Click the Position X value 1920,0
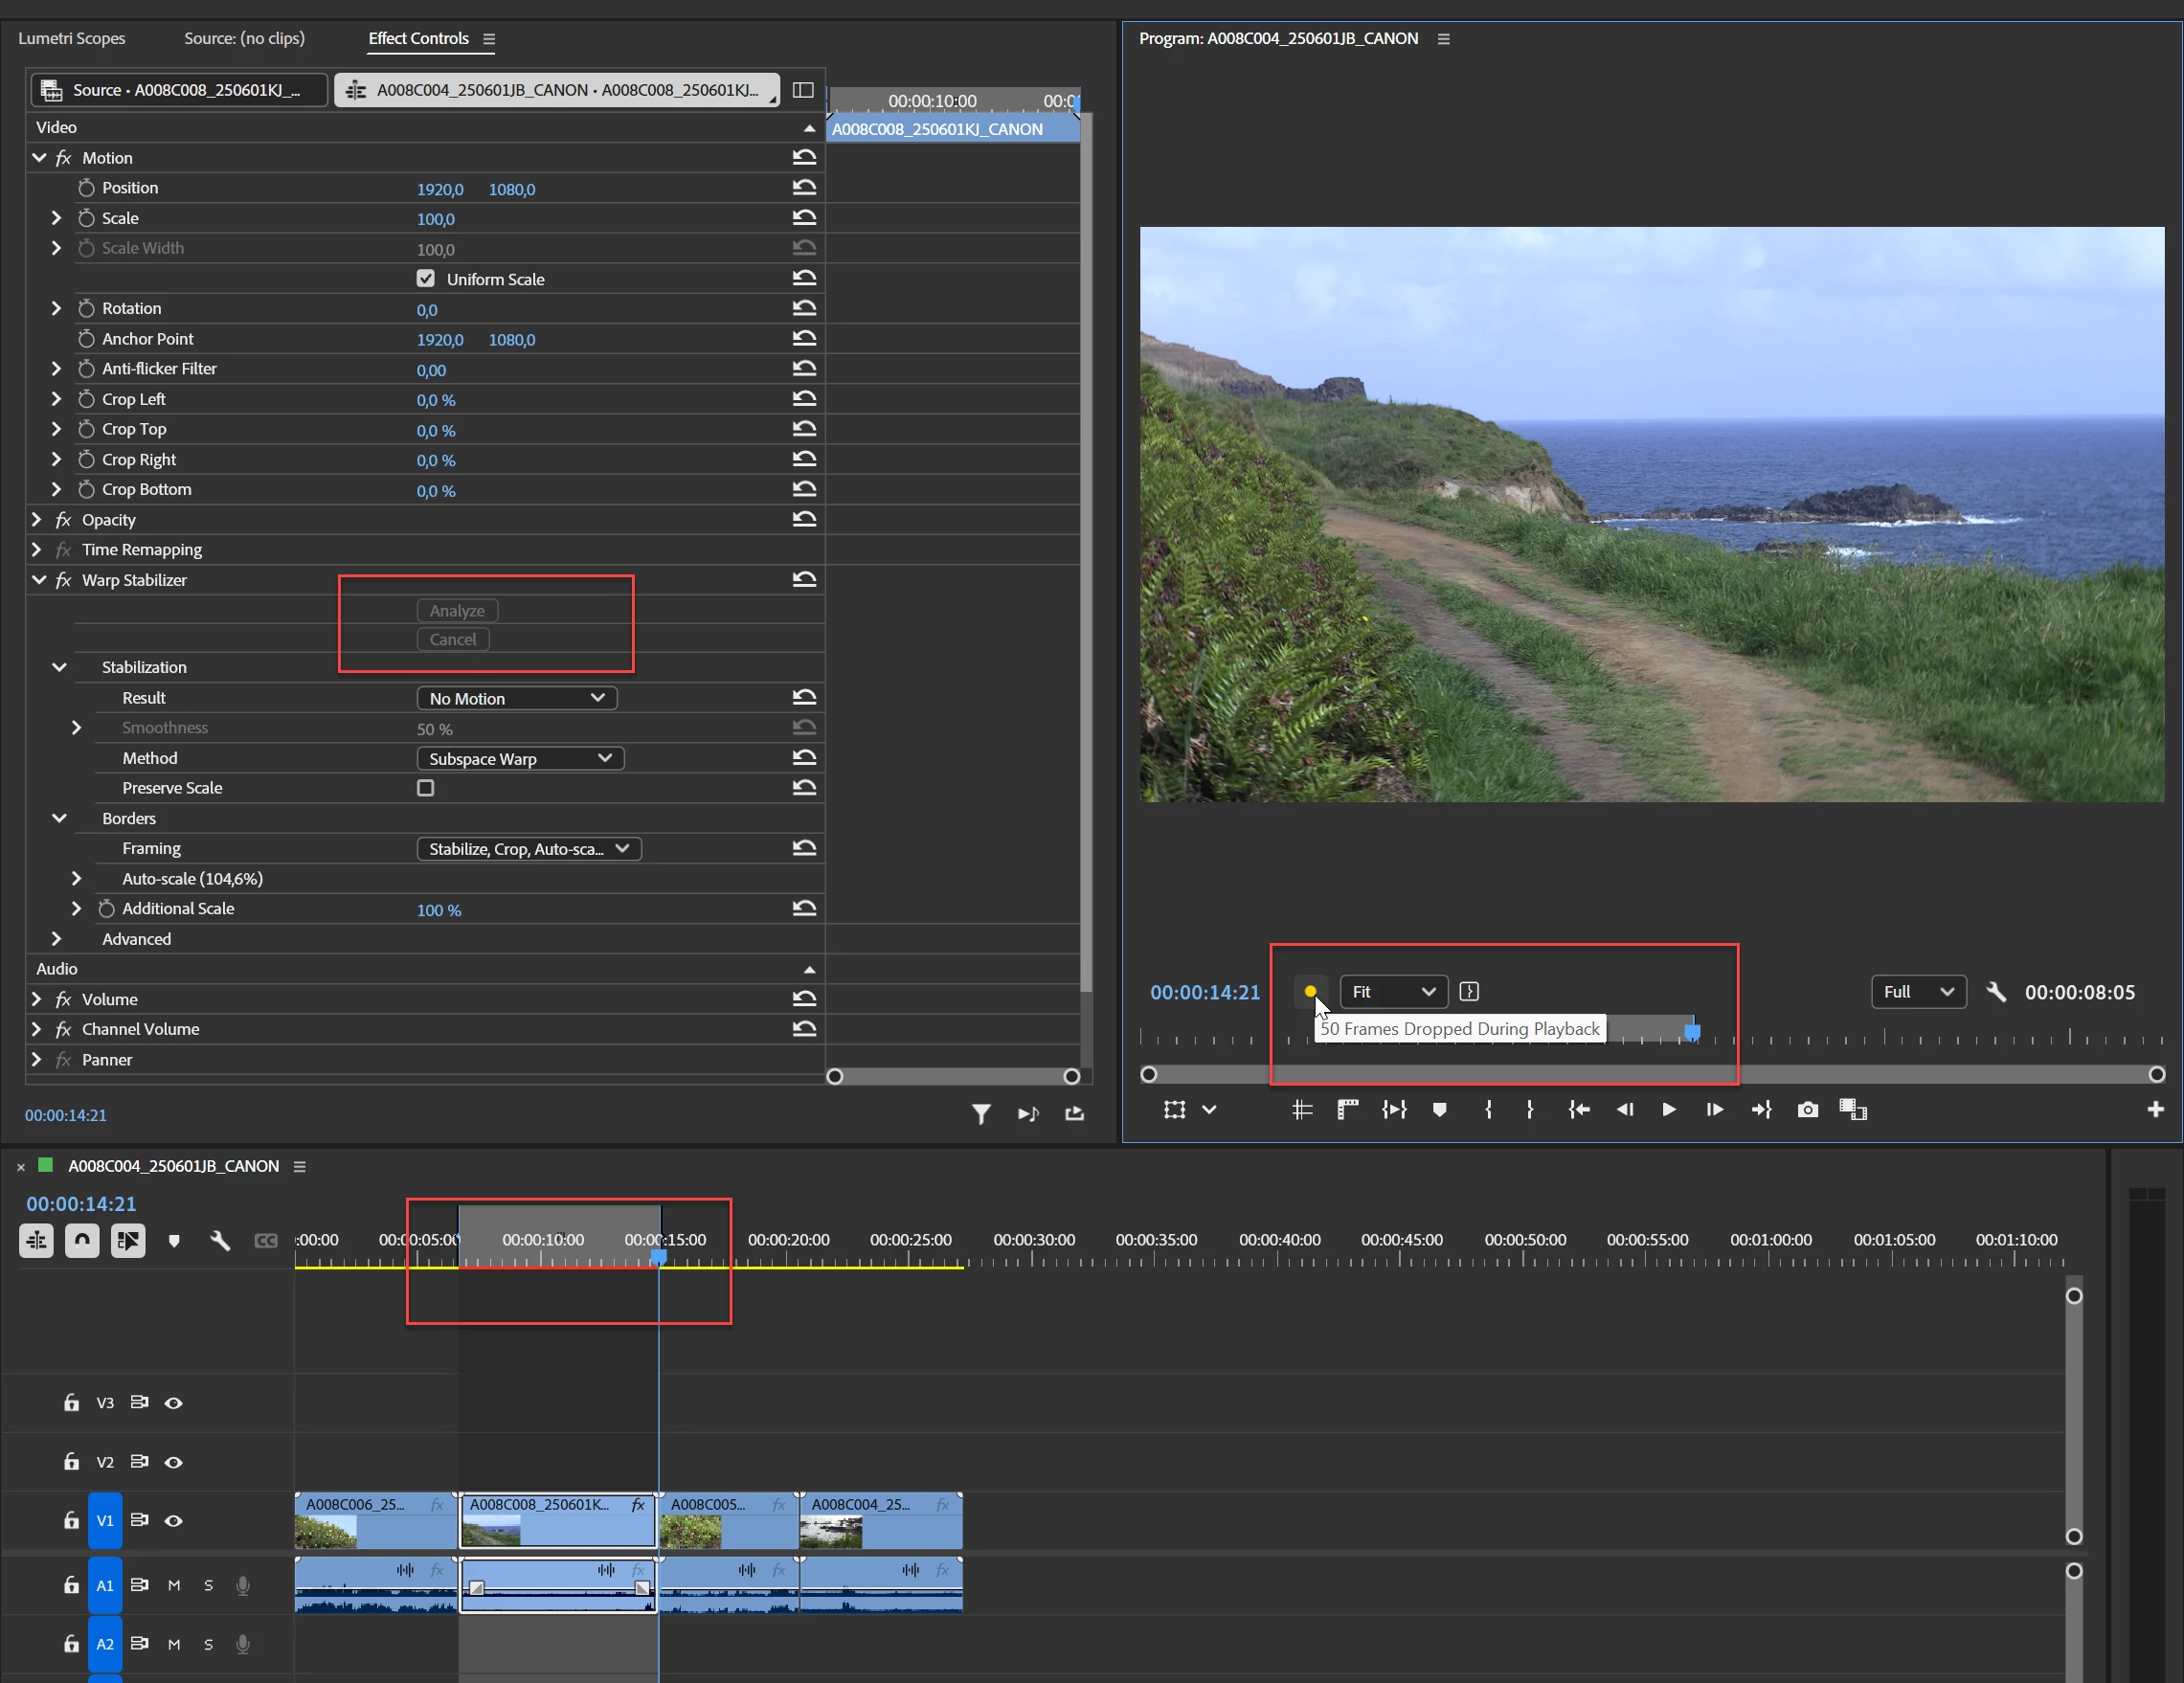This screenshot has height=1683, width=2184. (x=440, y=189)
